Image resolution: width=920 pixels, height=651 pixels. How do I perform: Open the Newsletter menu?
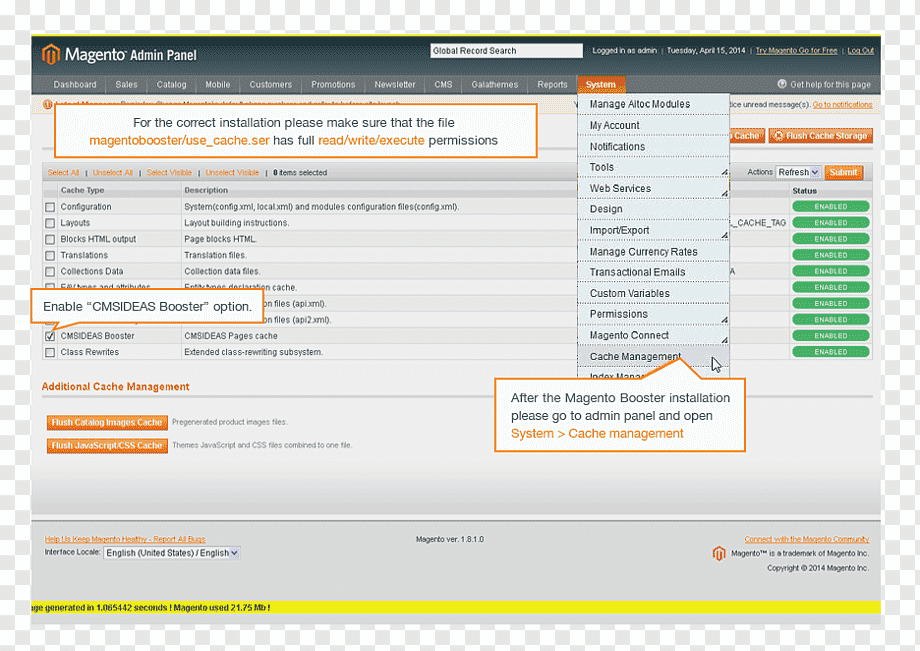(x=395, y=84)
